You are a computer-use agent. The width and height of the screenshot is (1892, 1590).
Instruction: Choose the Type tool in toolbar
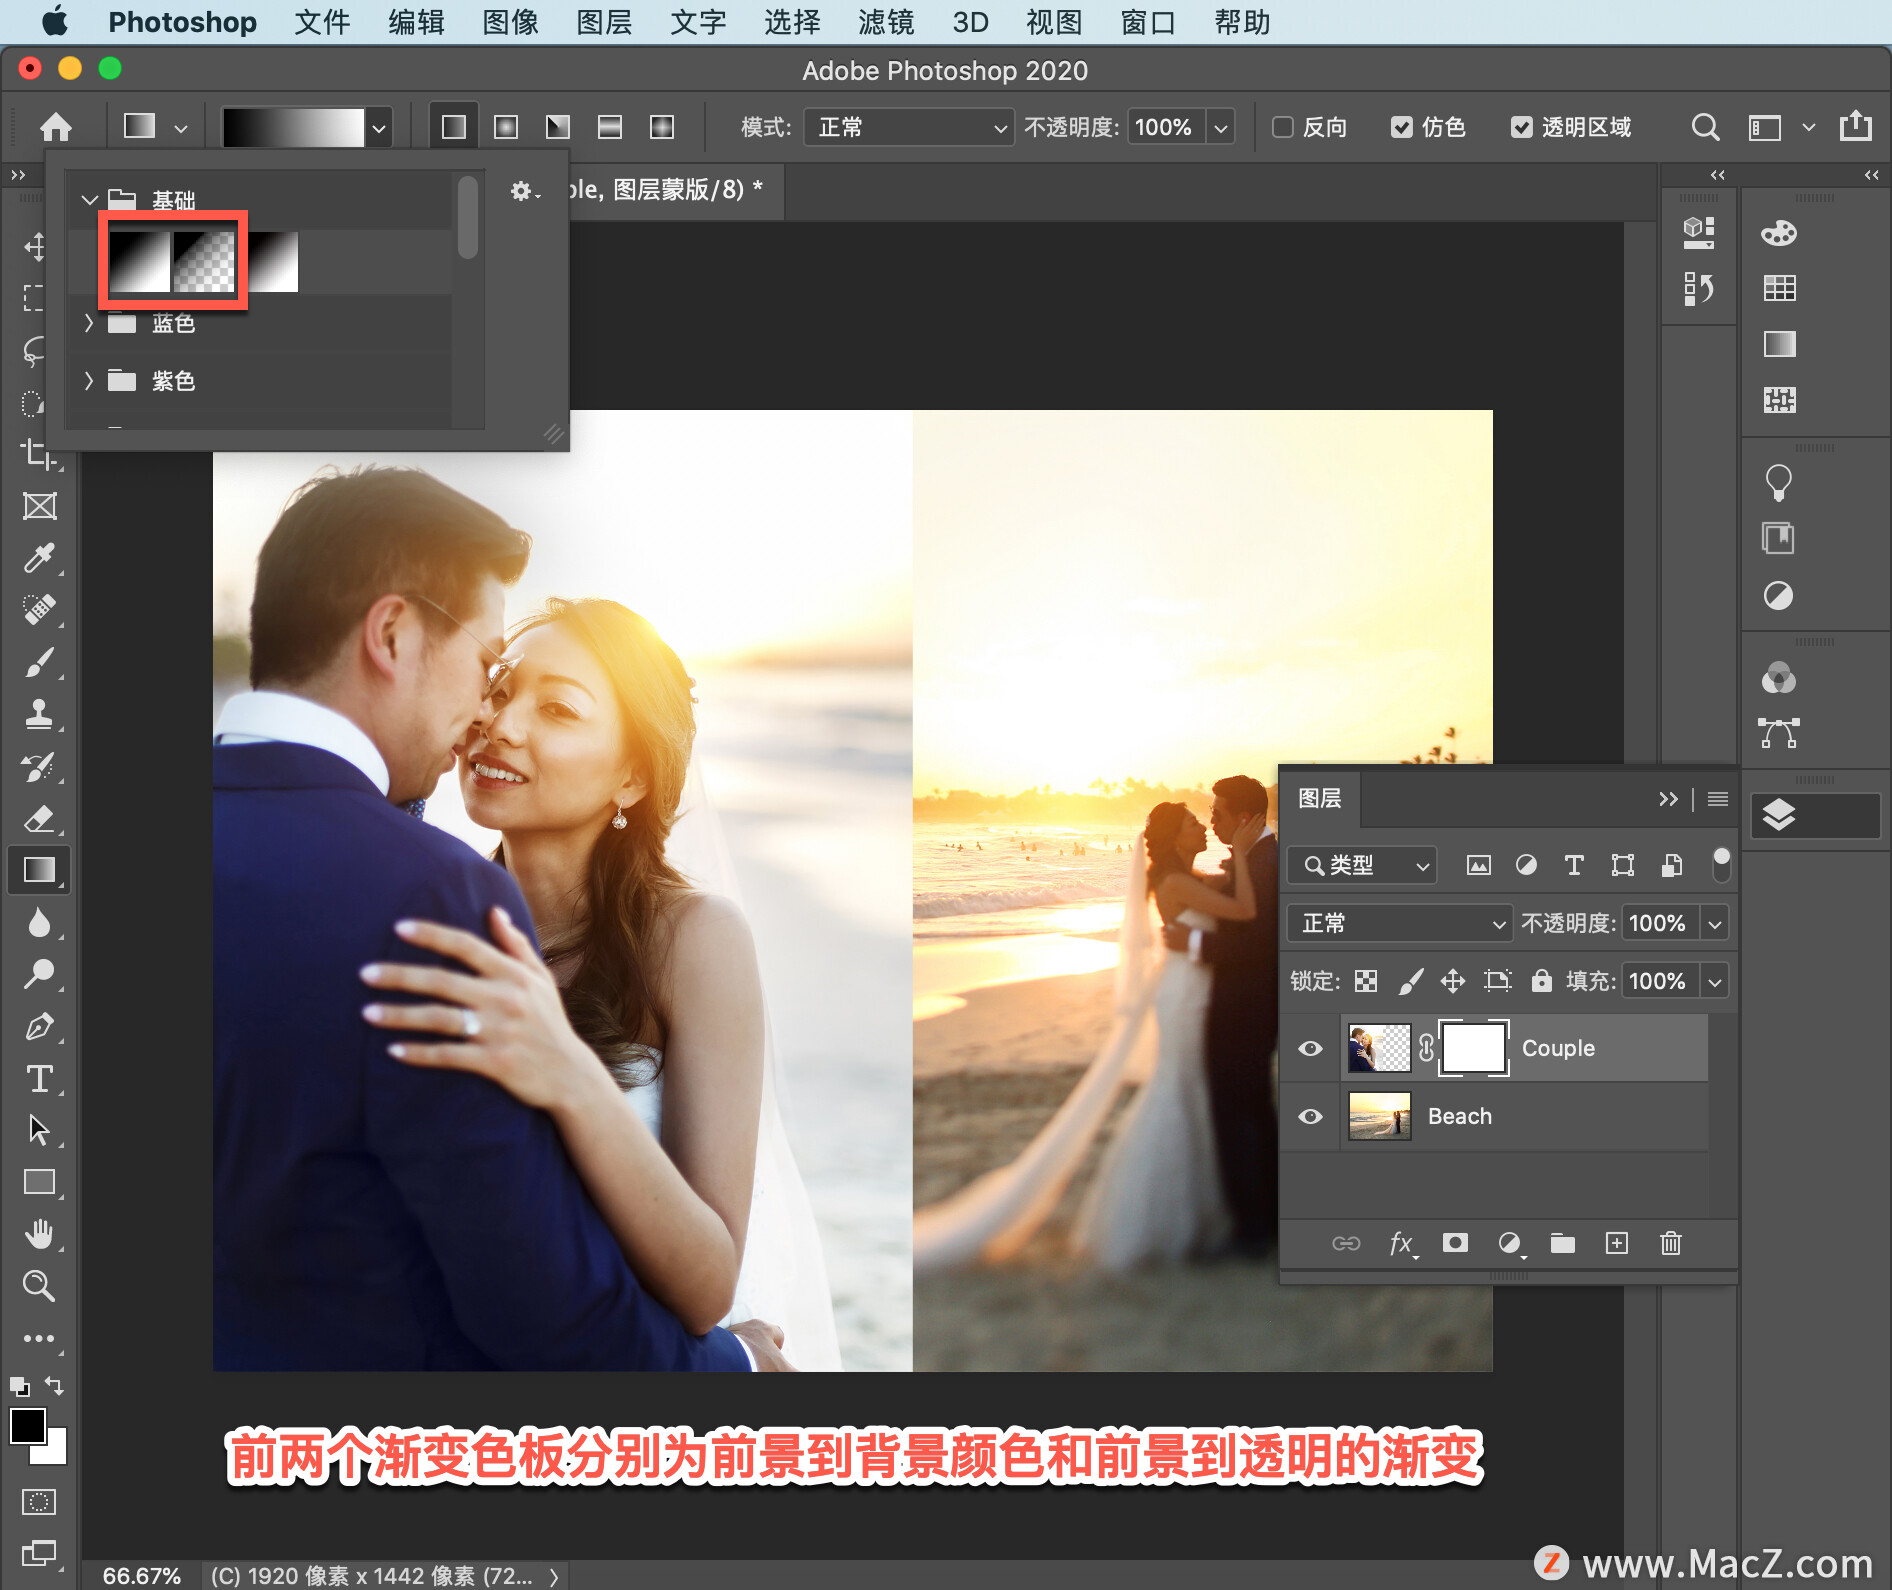tap(39, 1078)
